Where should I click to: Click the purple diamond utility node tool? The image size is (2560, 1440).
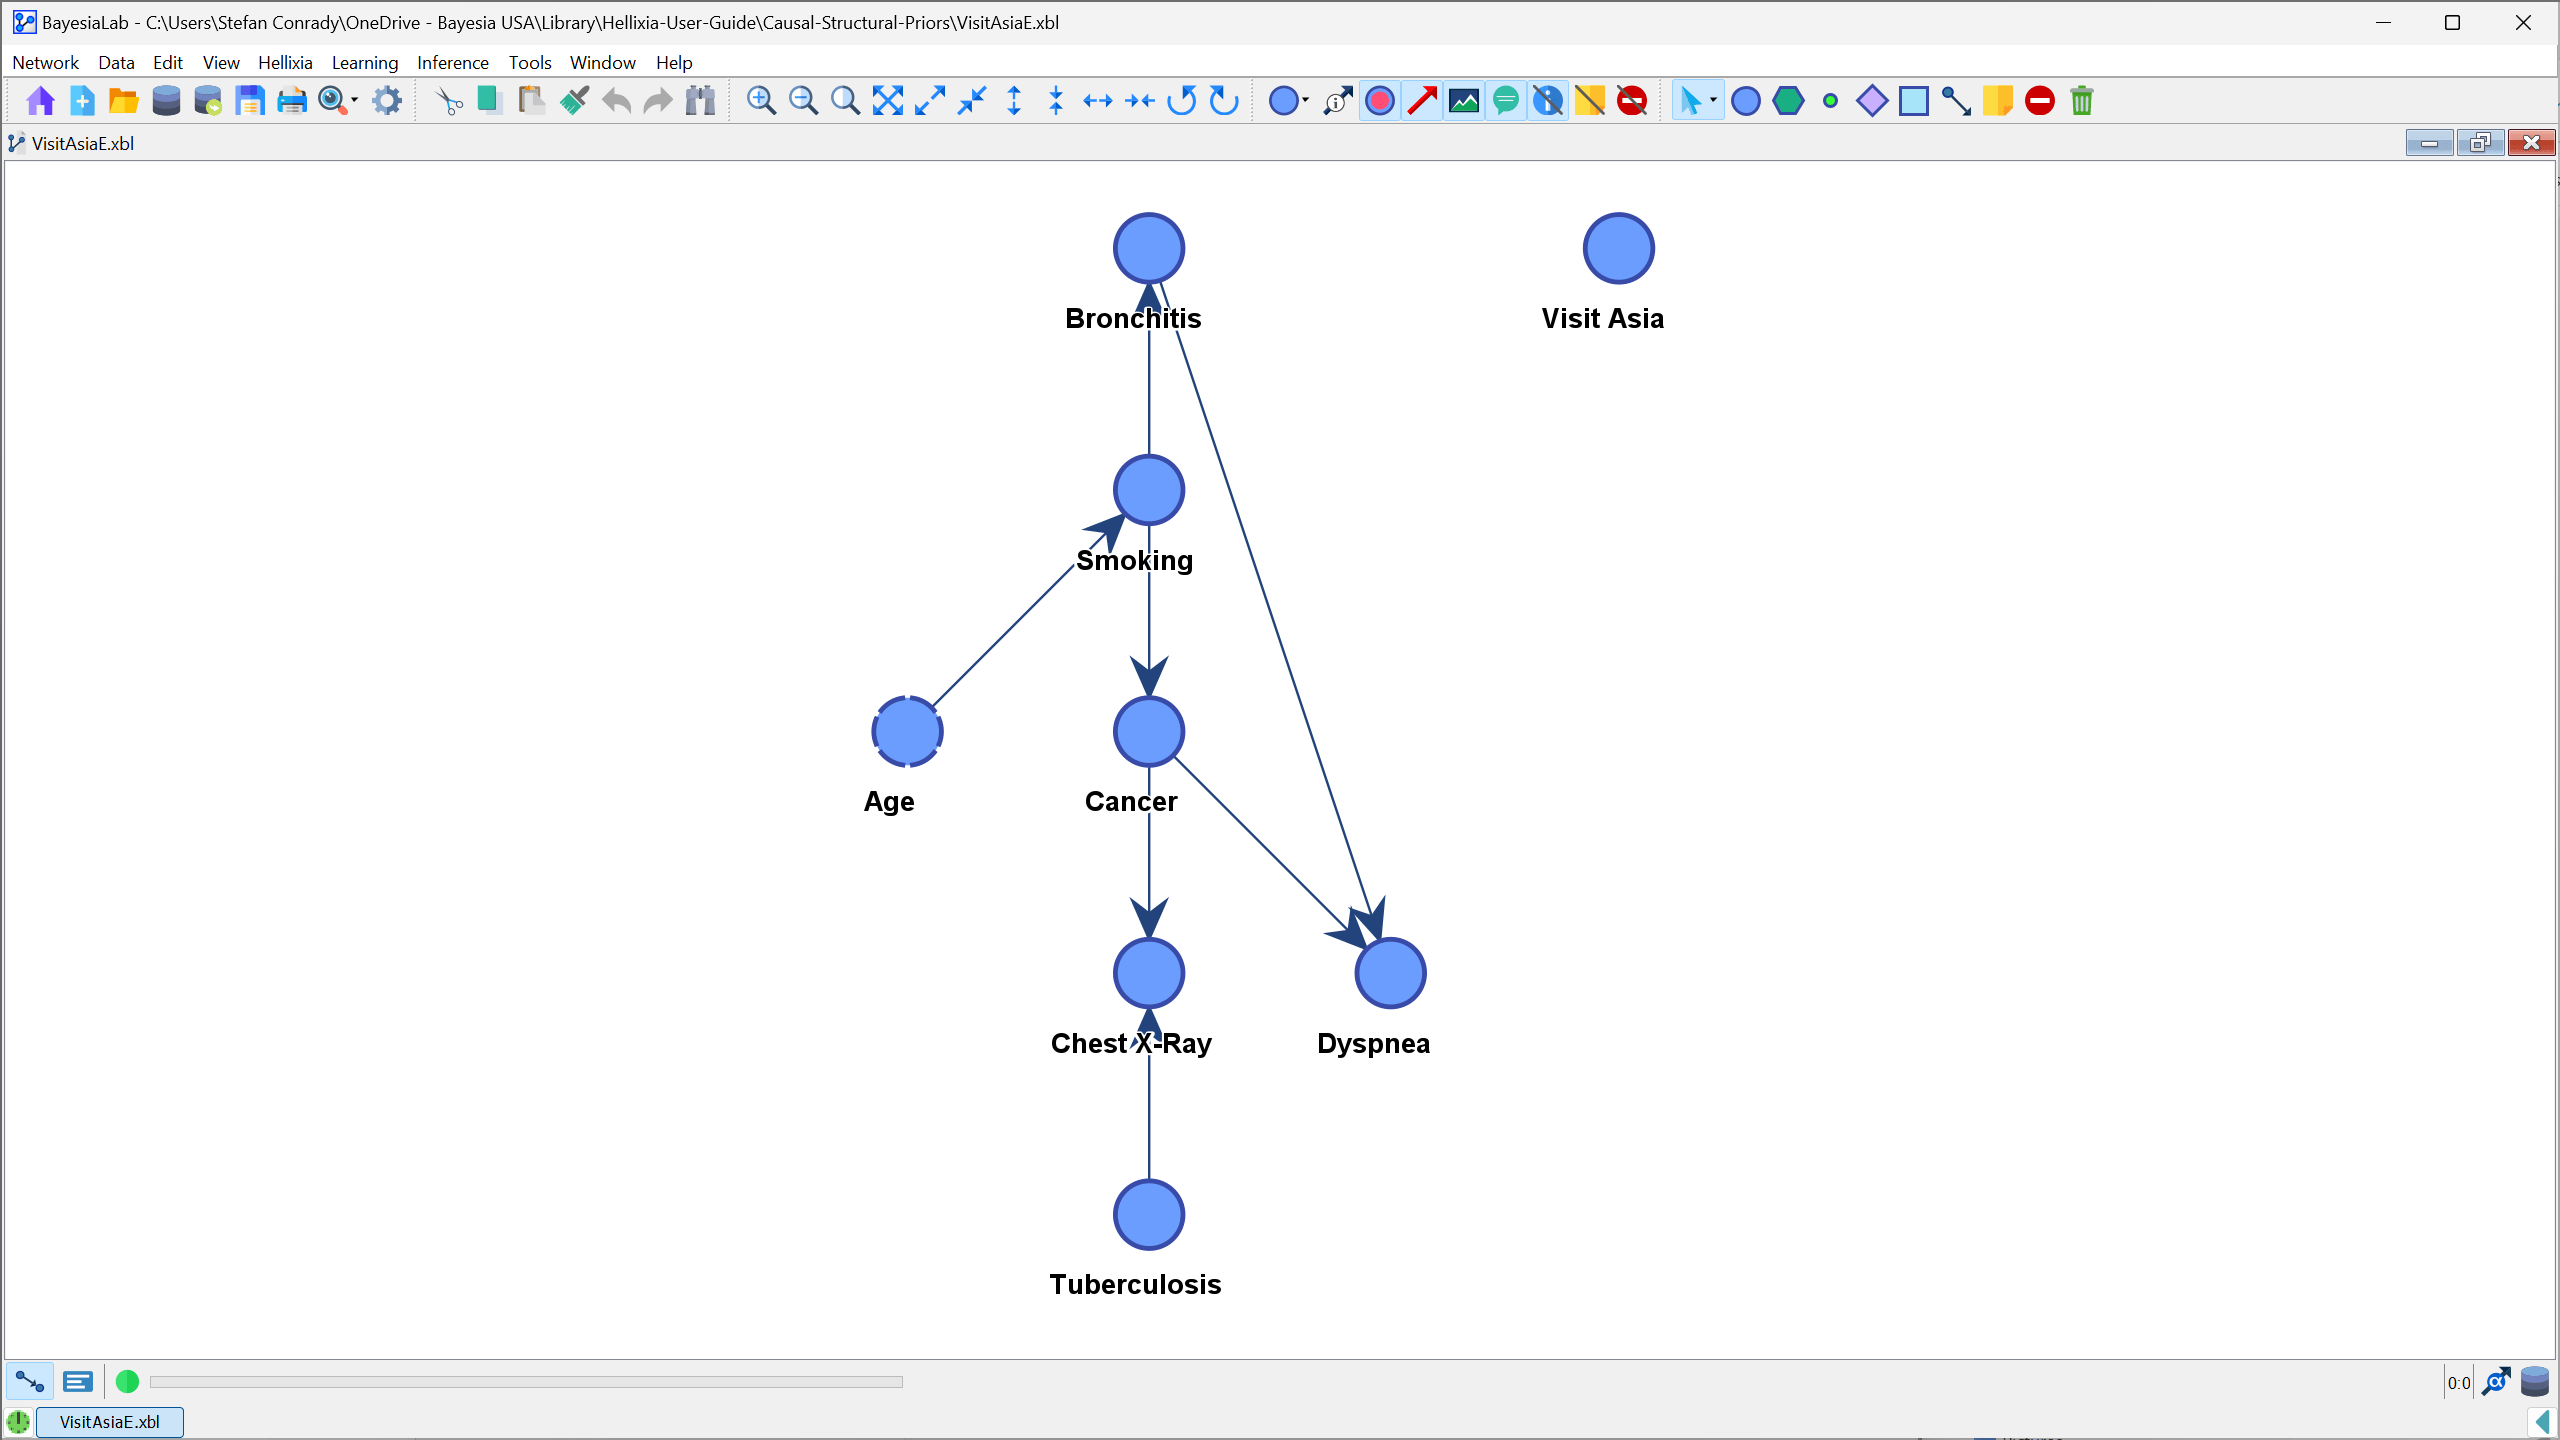[x=1871, y=101]
